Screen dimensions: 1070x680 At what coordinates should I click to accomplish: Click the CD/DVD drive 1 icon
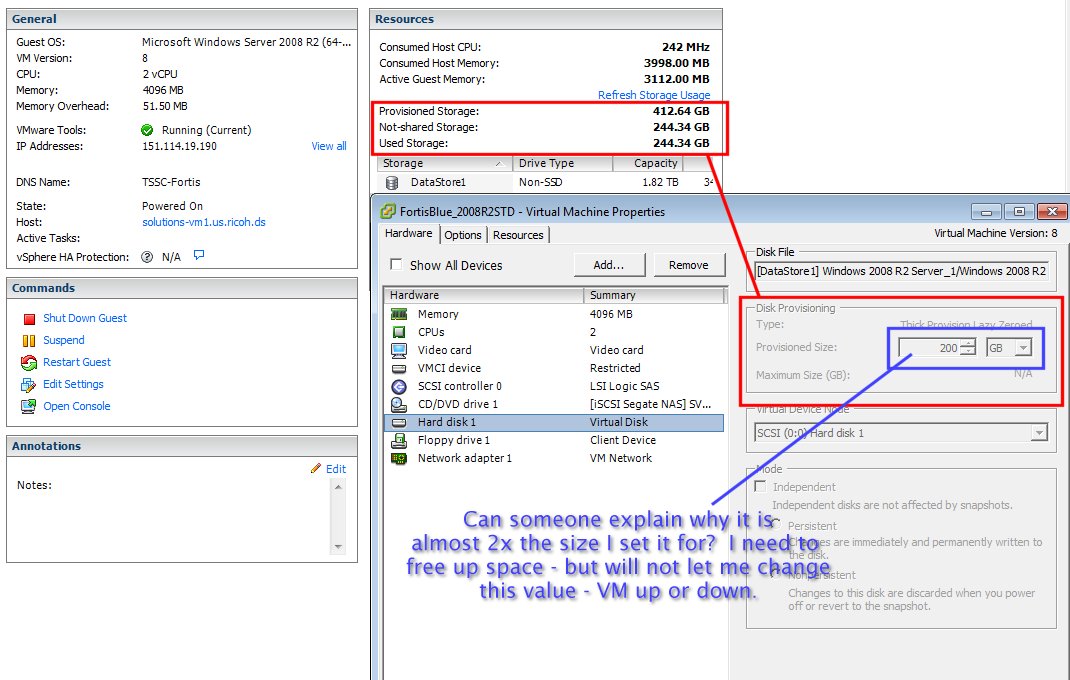pos(399,404)
